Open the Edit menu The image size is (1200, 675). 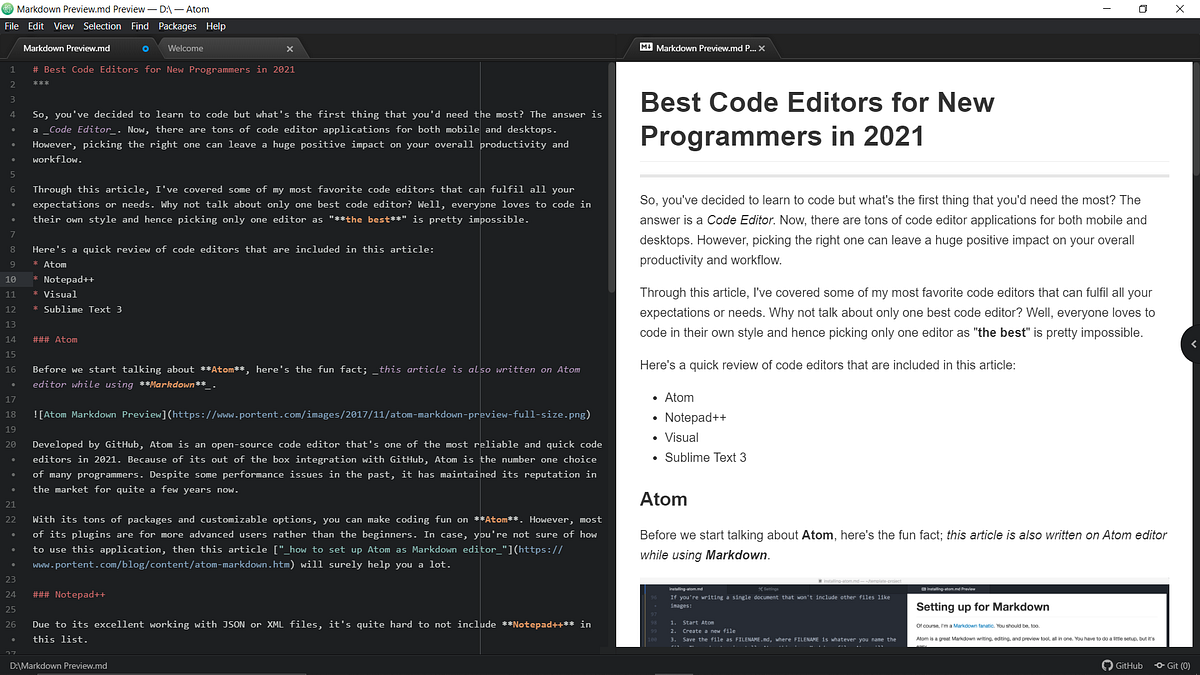point(36,26)
